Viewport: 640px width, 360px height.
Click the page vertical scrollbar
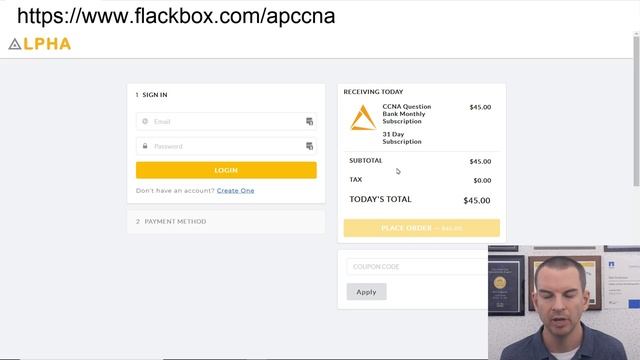[x=636, y=110]
